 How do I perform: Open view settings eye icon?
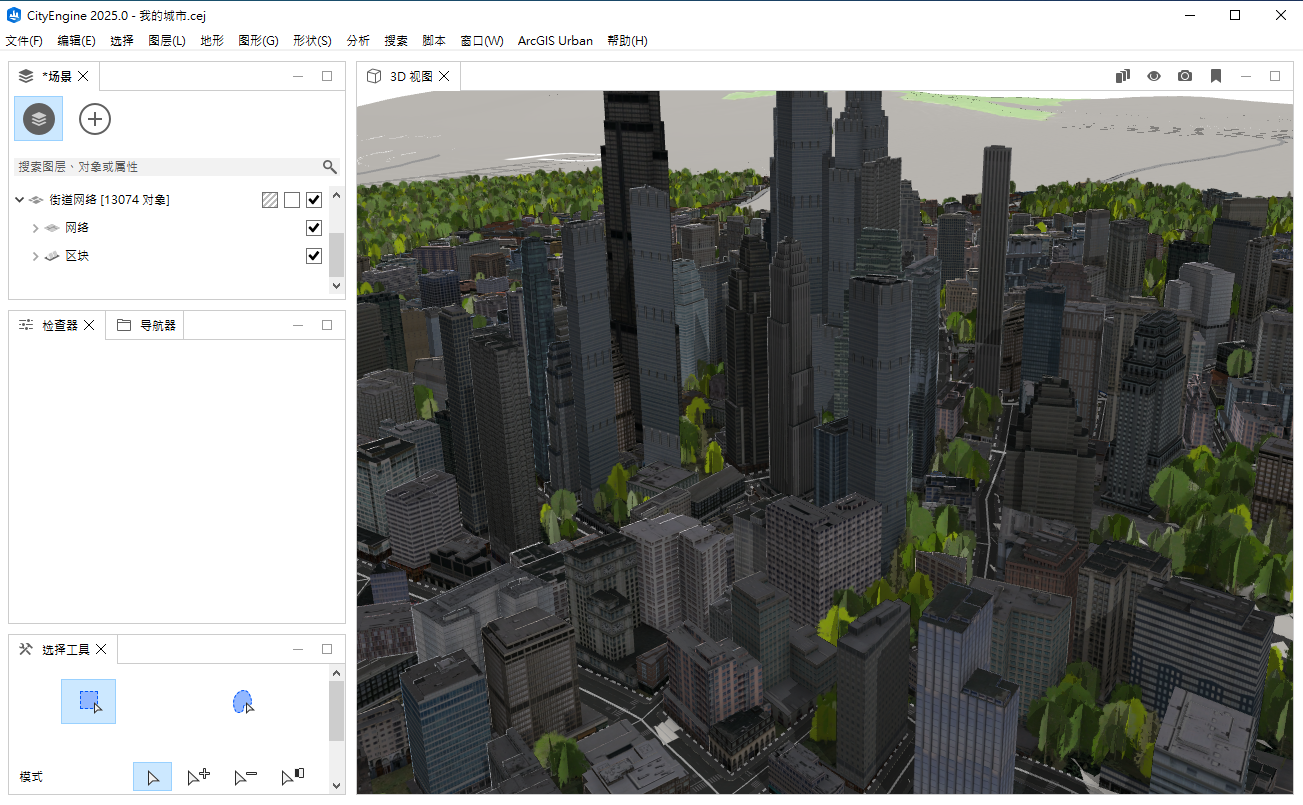1153,76
